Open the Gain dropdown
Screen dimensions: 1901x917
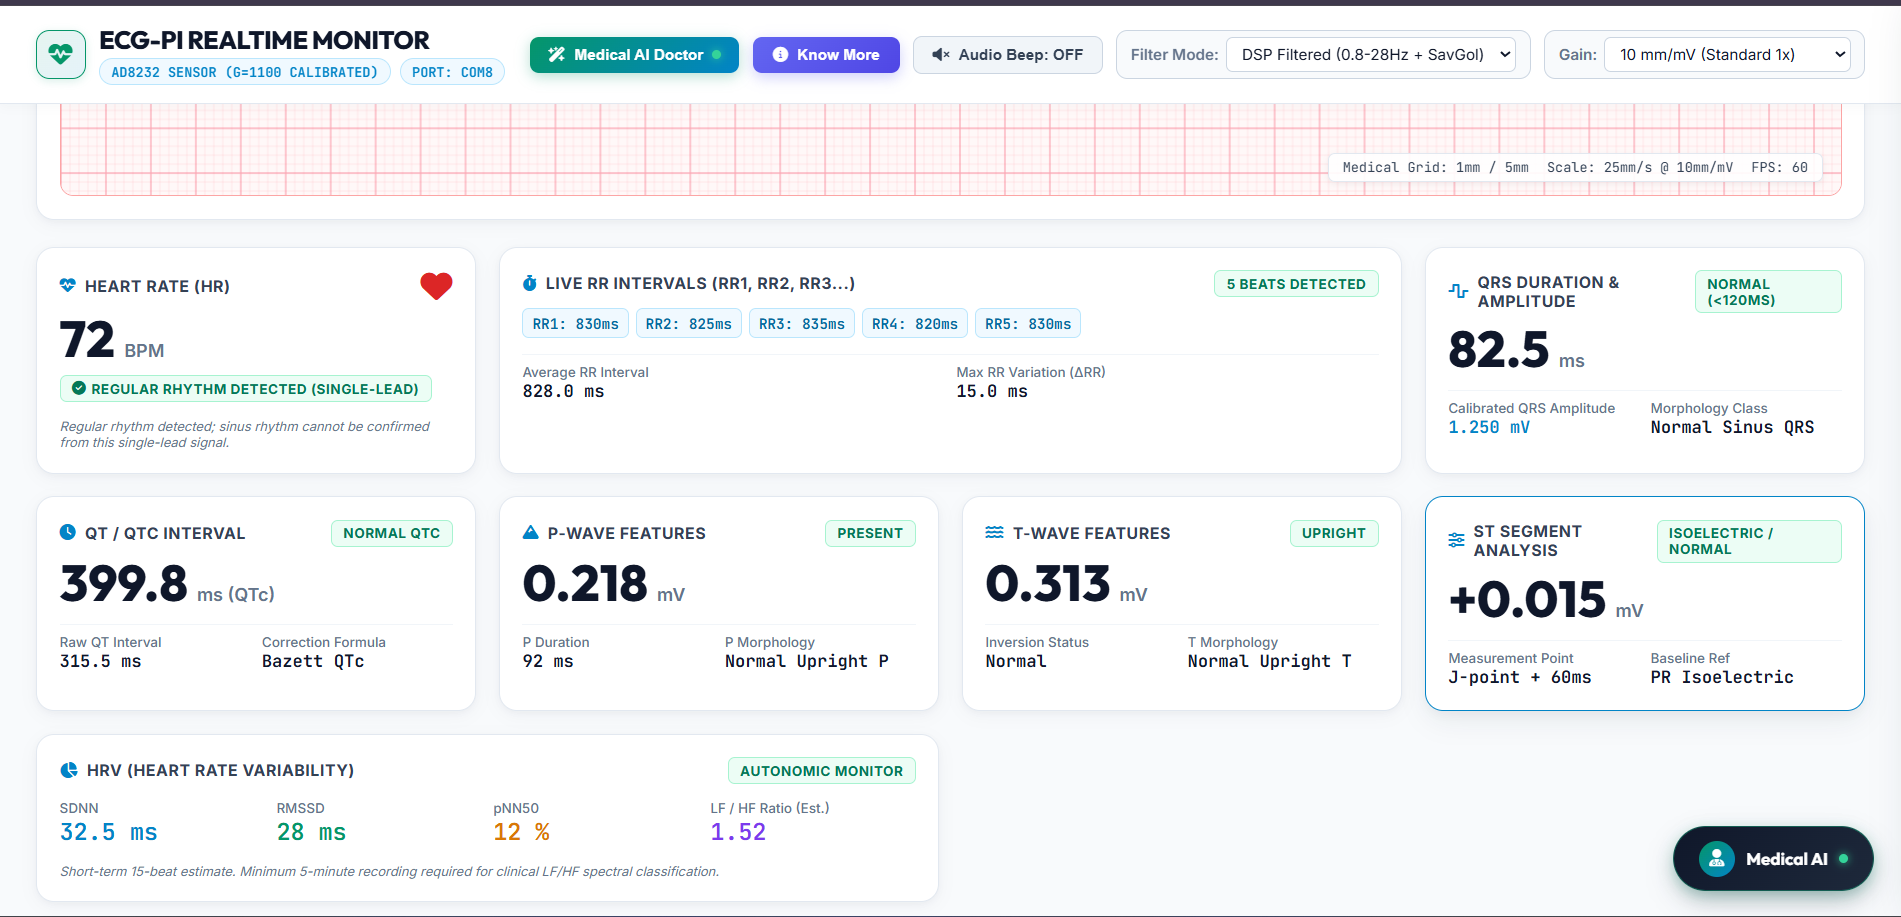click(1727, 55)
